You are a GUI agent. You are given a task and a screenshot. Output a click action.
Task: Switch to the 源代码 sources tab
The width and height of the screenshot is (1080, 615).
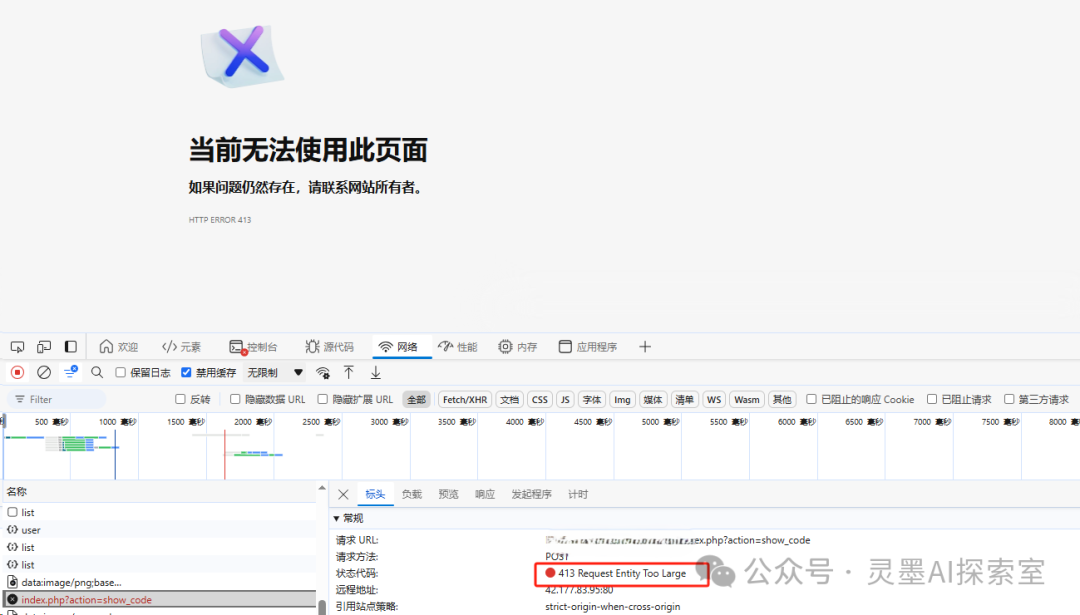(329, 346)
